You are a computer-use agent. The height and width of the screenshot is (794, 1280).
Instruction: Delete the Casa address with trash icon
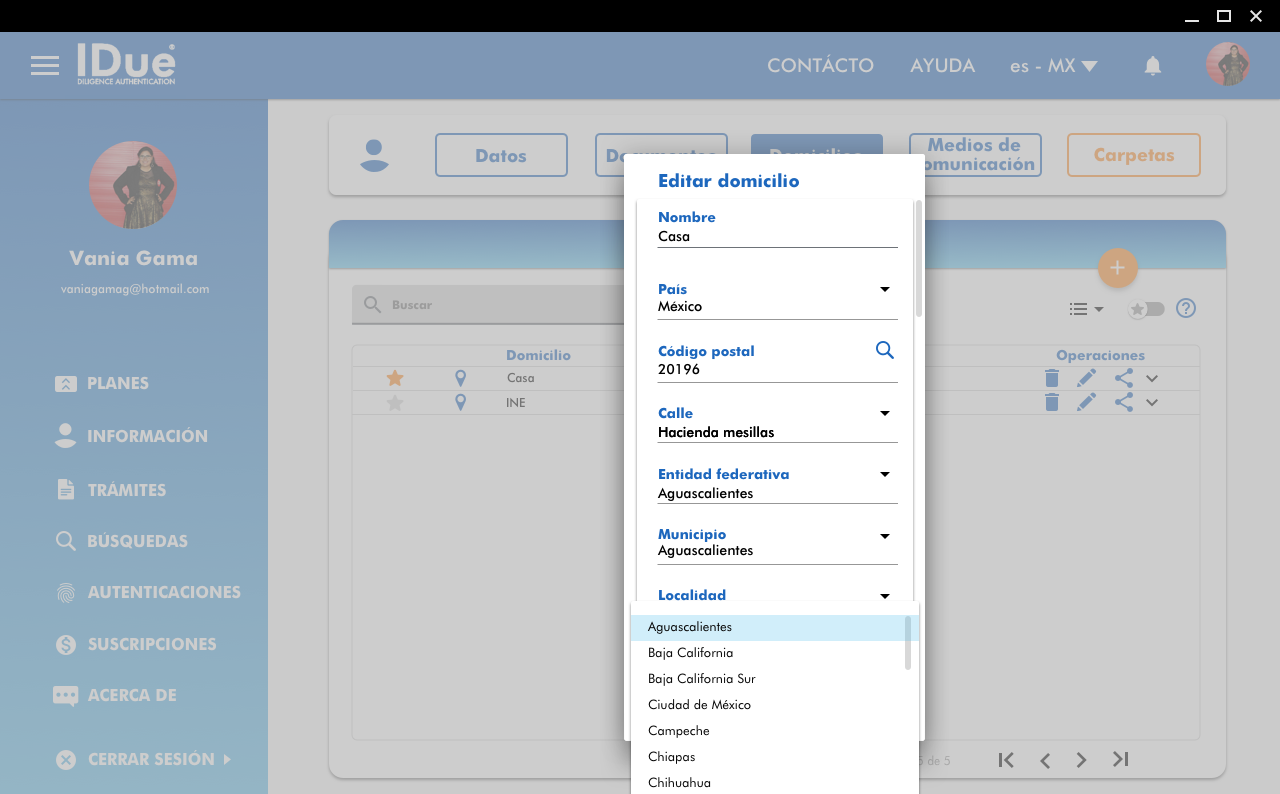[x=1051, y=378]
